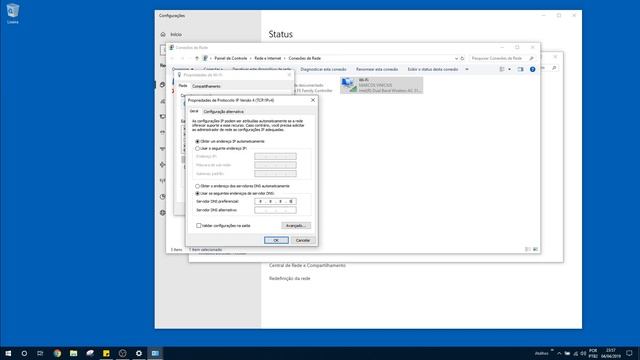Click the yellow Sticky Notes taskbar icon
This screenshot has width=640, height=360.
(x=106, y=353)
